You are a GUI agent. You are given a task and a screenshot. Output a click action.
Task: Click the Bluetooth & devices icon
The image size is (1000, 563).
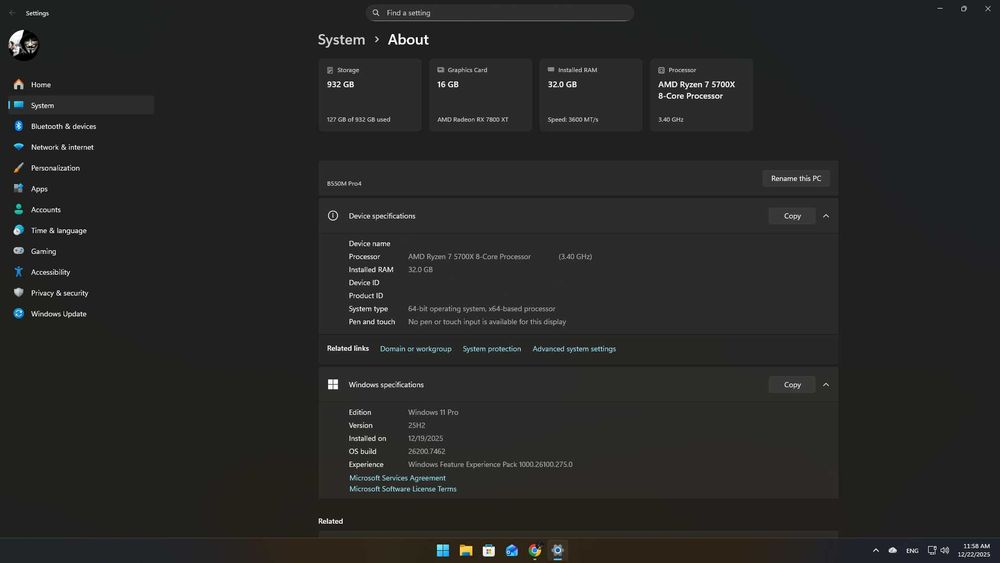pyautogui.click(x=18, y=126)
